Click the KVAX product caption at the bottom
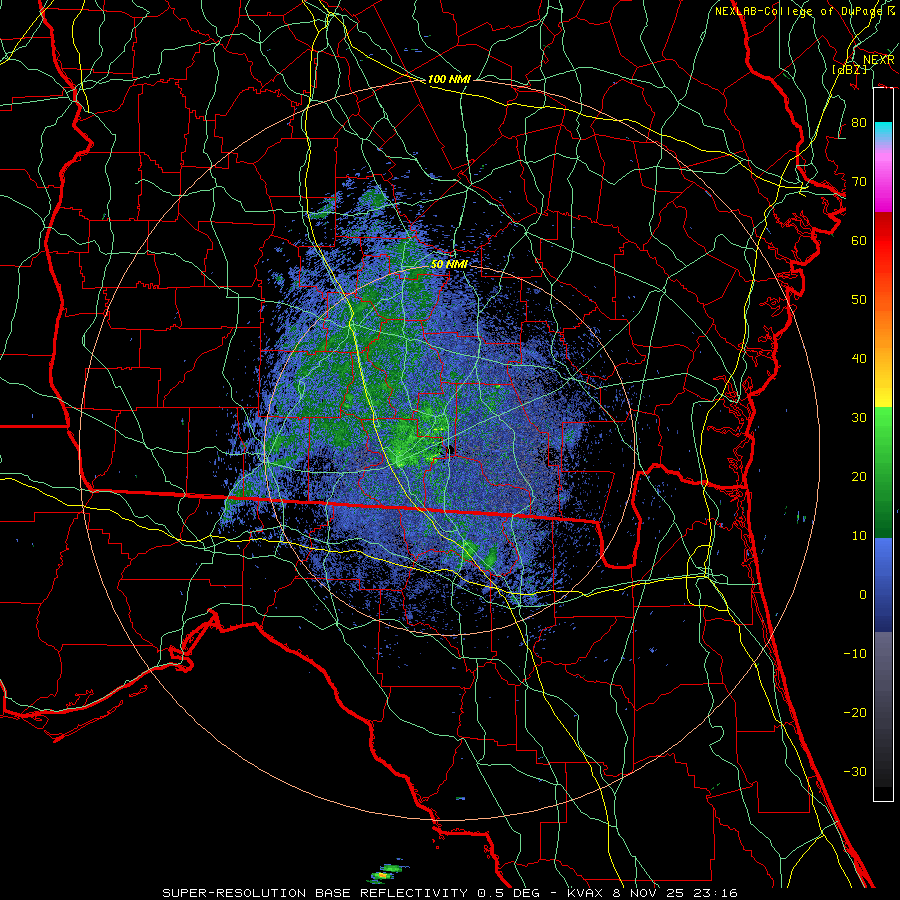The width and height of the screenshot is (900, 900). click(x=450, y=893)
